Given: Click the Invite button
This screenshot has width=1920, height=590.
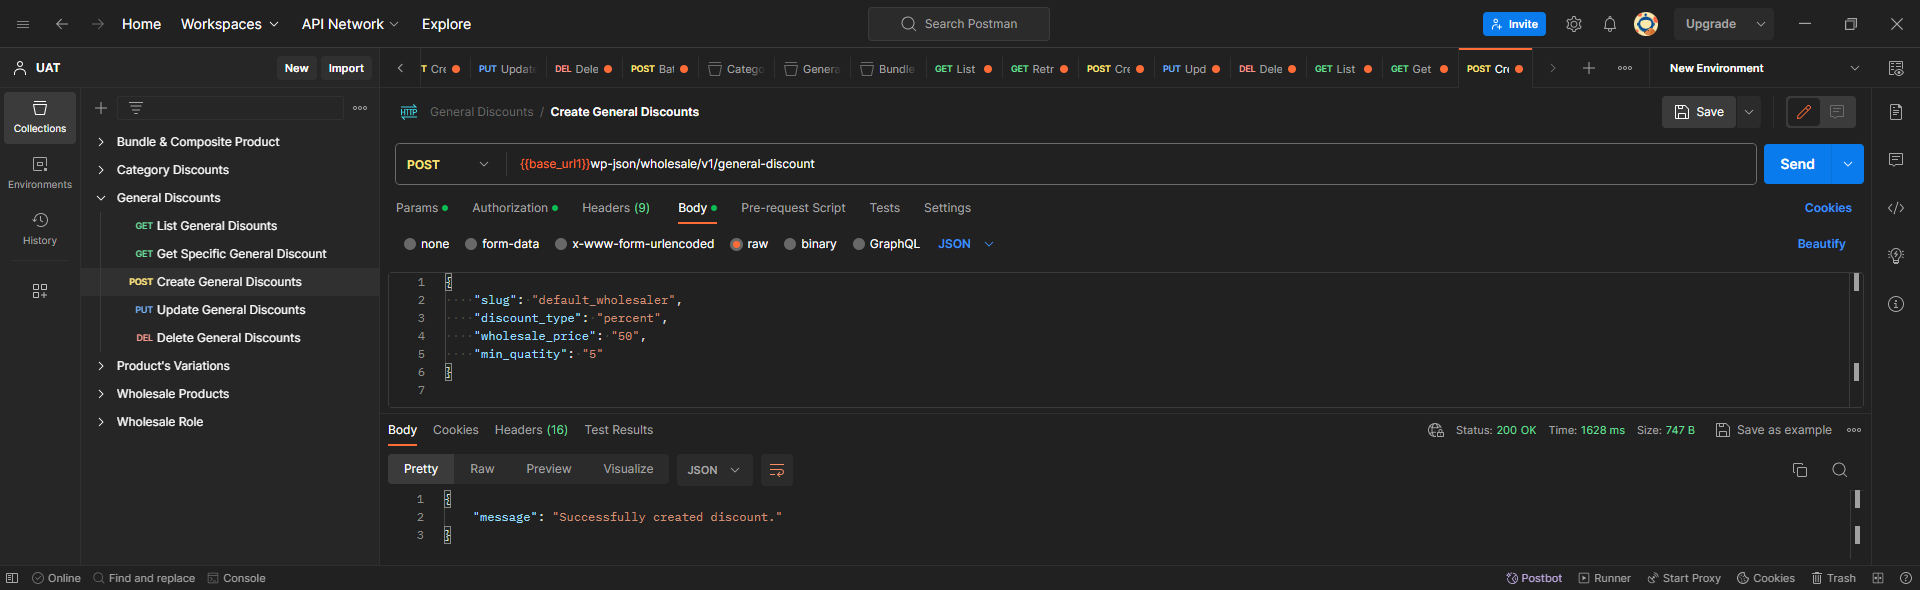Looking at the screenshot, I should [1514, 24].
